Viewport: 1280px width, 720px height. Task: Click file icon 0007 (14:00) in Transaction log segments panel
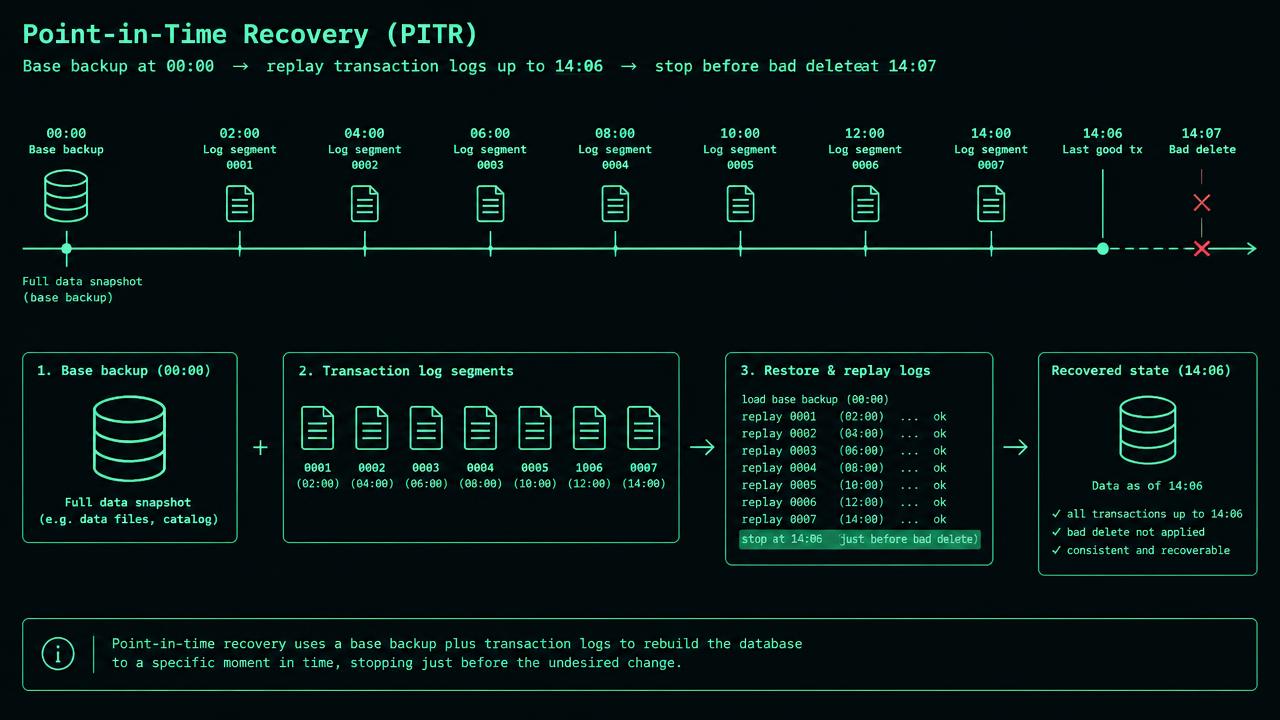point(643,428)
